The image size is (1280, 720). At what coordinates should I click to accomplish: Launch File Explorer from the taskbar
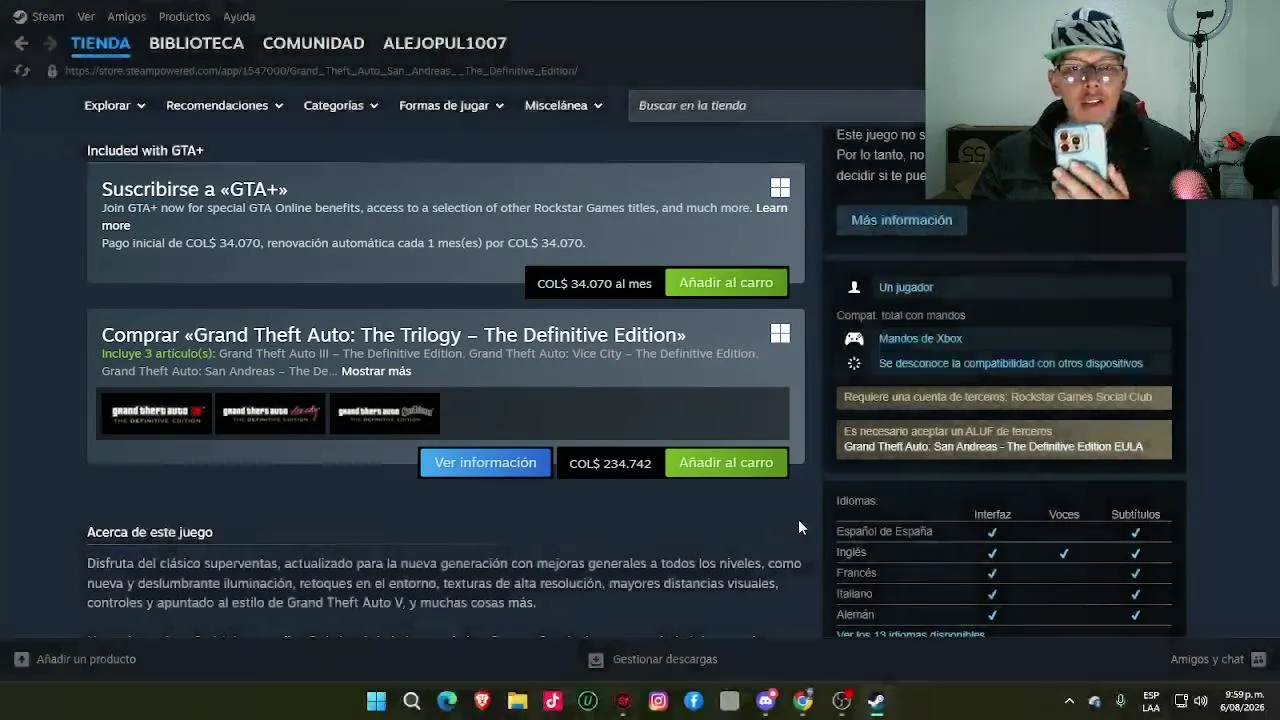click(x=517, y=701)
